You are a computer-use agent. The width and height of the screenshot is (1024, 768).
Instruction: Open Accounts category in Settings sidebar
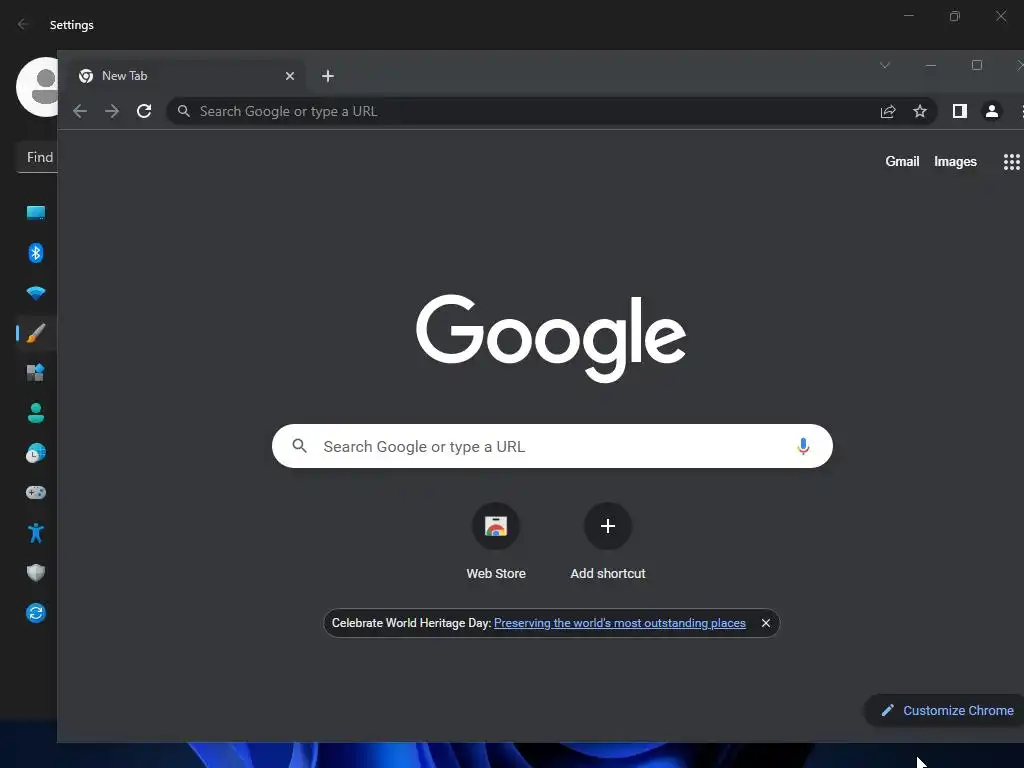(36, 413)
